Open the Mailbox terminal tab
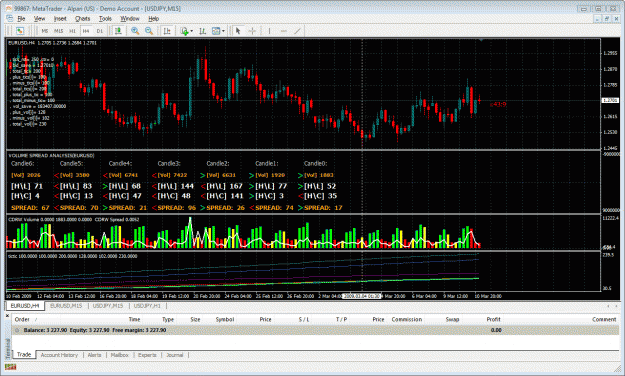625x376 pixels. (119, 355)
